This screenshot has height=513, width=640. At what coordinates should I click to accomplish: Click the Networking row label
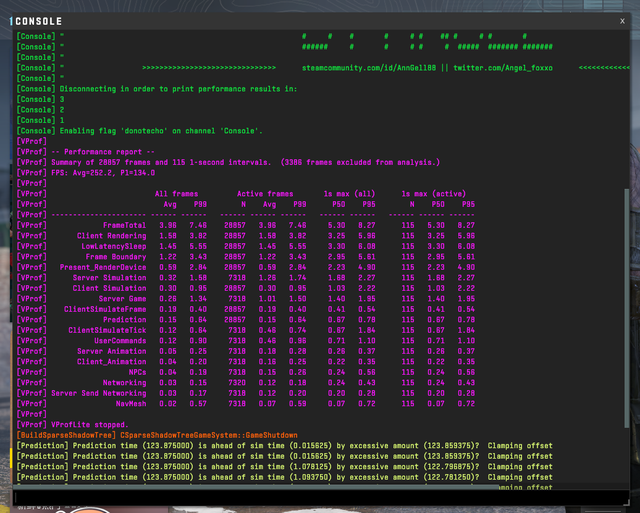point(124,383)
